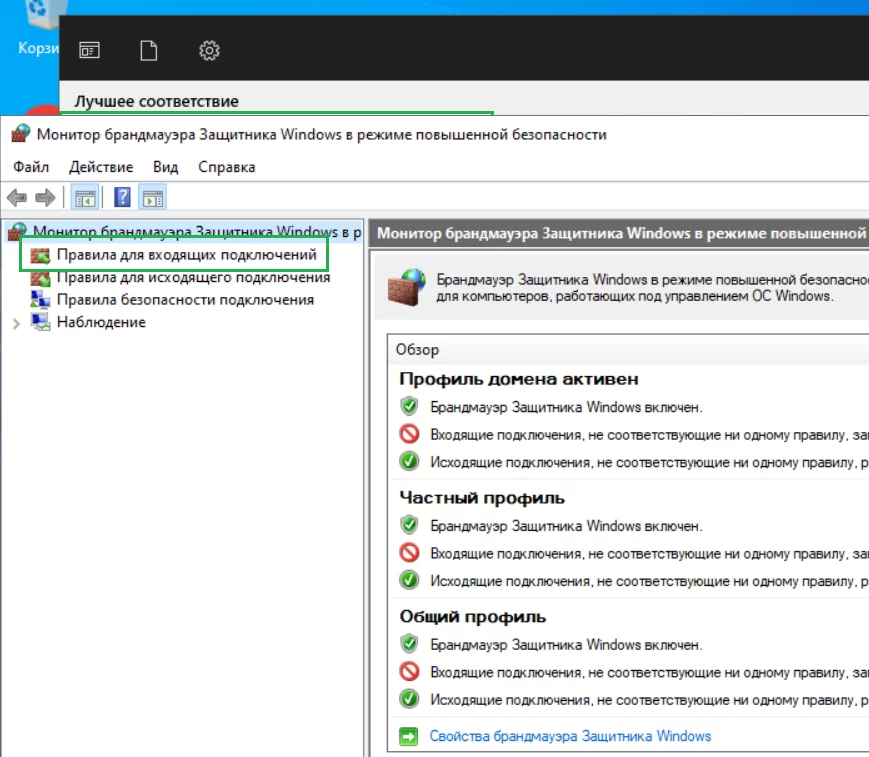This screenshot has height=757, width=869.
Task: Click the Apps filter icon in search panel
Action: (89, 50)
